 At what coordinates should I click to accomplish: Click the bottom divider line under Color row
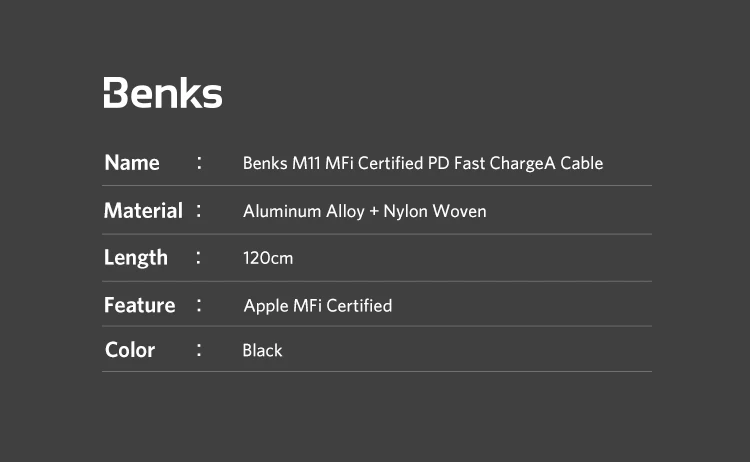click(377, 372)
